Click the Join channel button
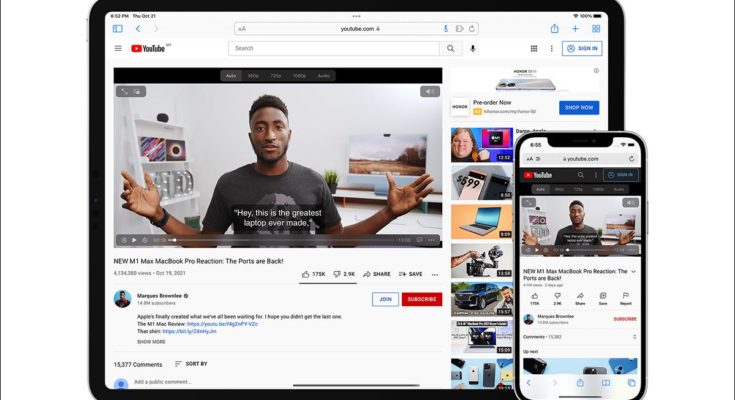The height and width of the screenshot is (400, 735). (385, 299)
